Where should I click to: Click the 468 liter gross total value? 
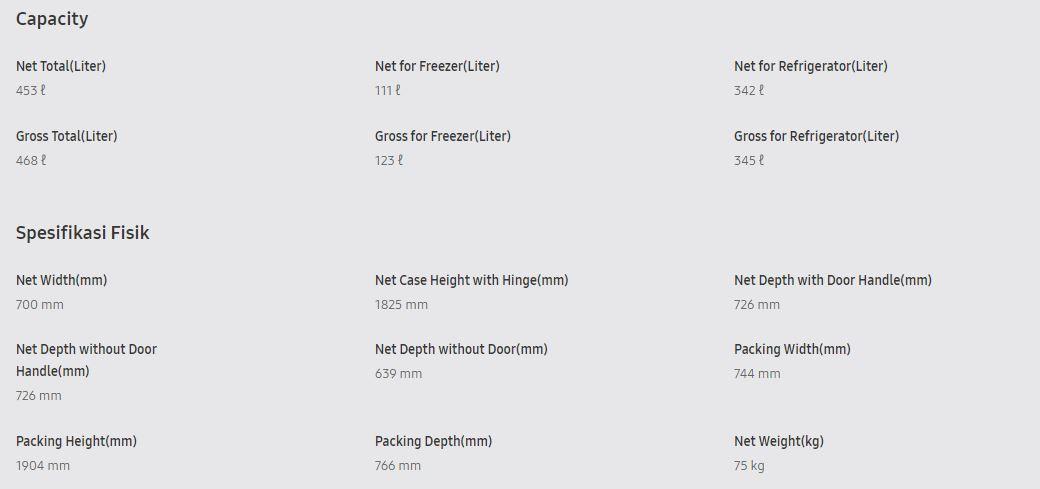31,160
